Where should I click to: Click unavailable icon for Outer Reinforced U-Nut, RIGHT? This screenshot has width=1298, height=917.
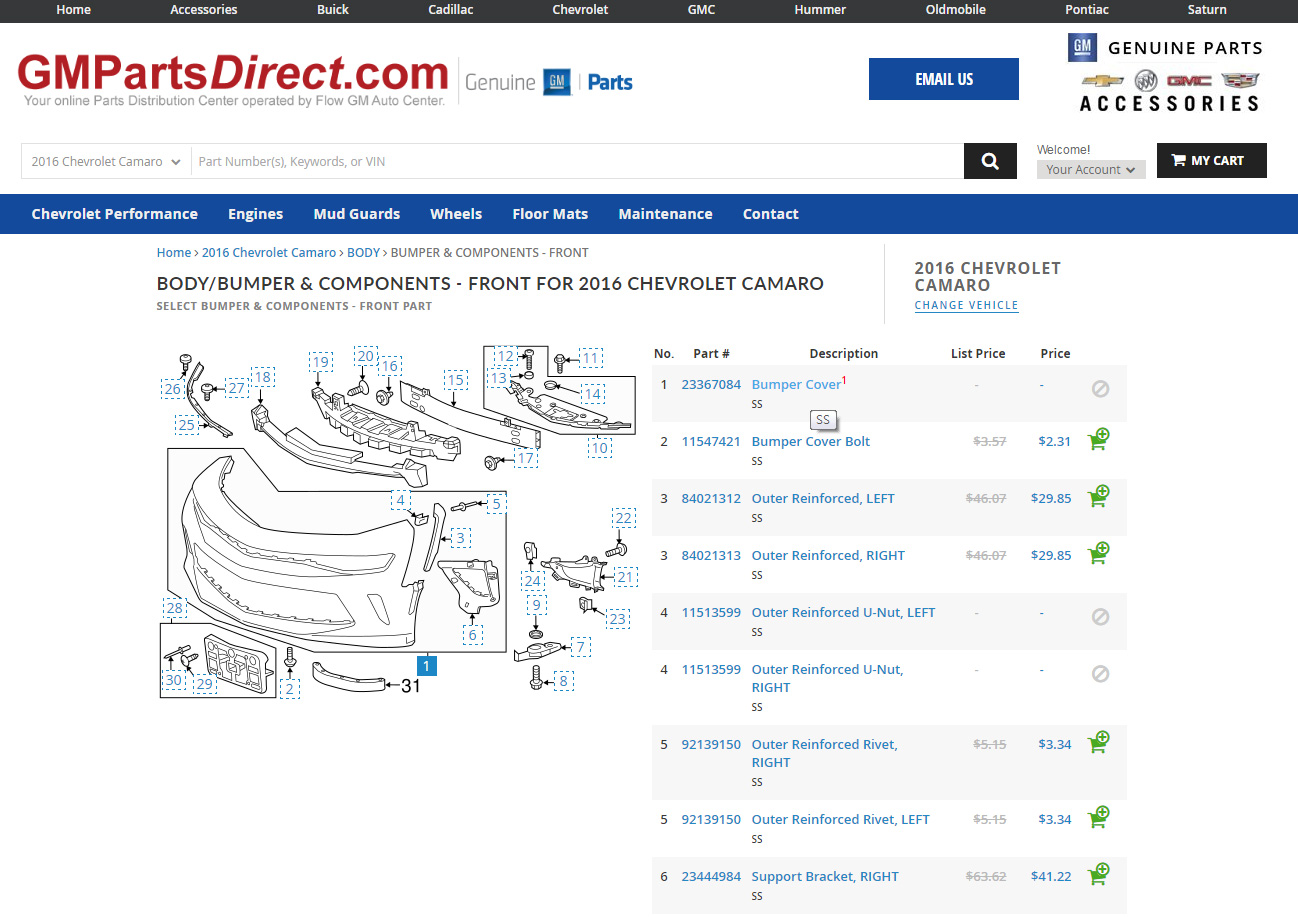1100,674
